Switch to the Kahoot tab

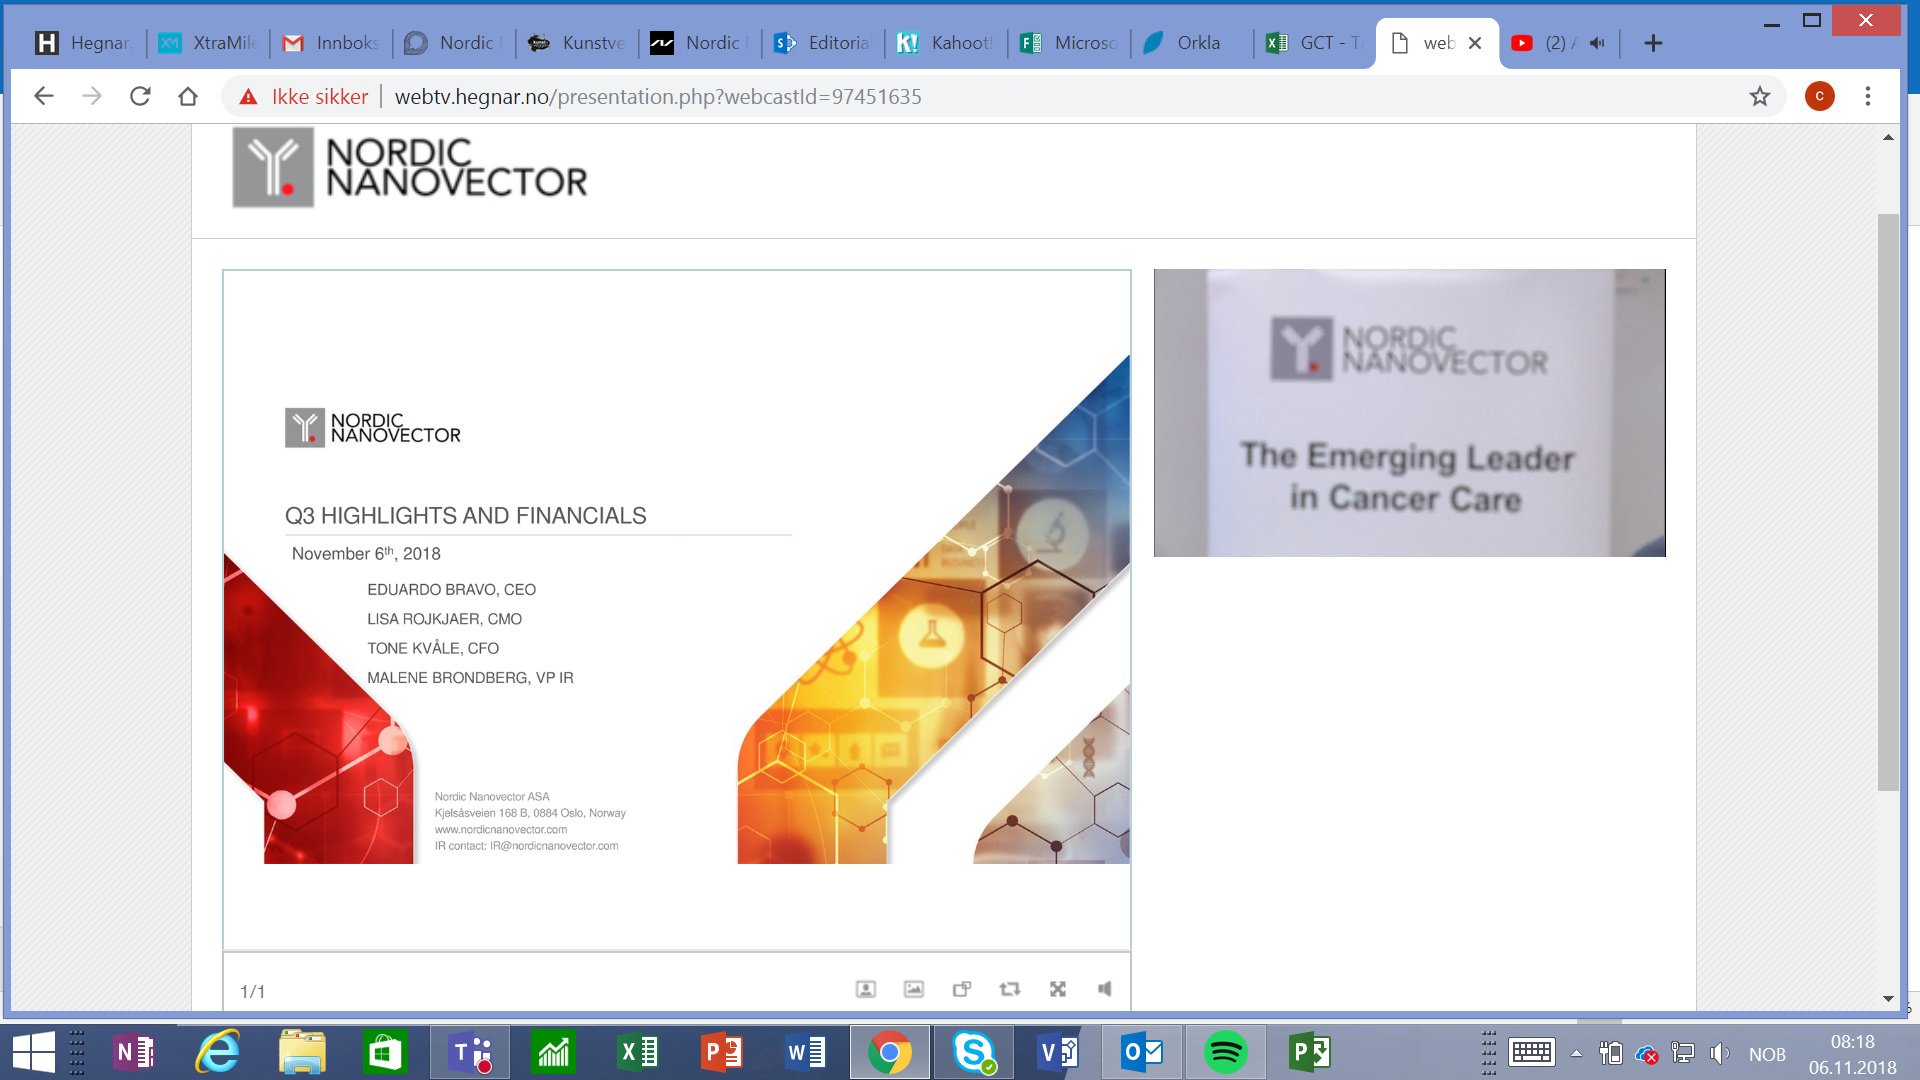coord(946,43)
